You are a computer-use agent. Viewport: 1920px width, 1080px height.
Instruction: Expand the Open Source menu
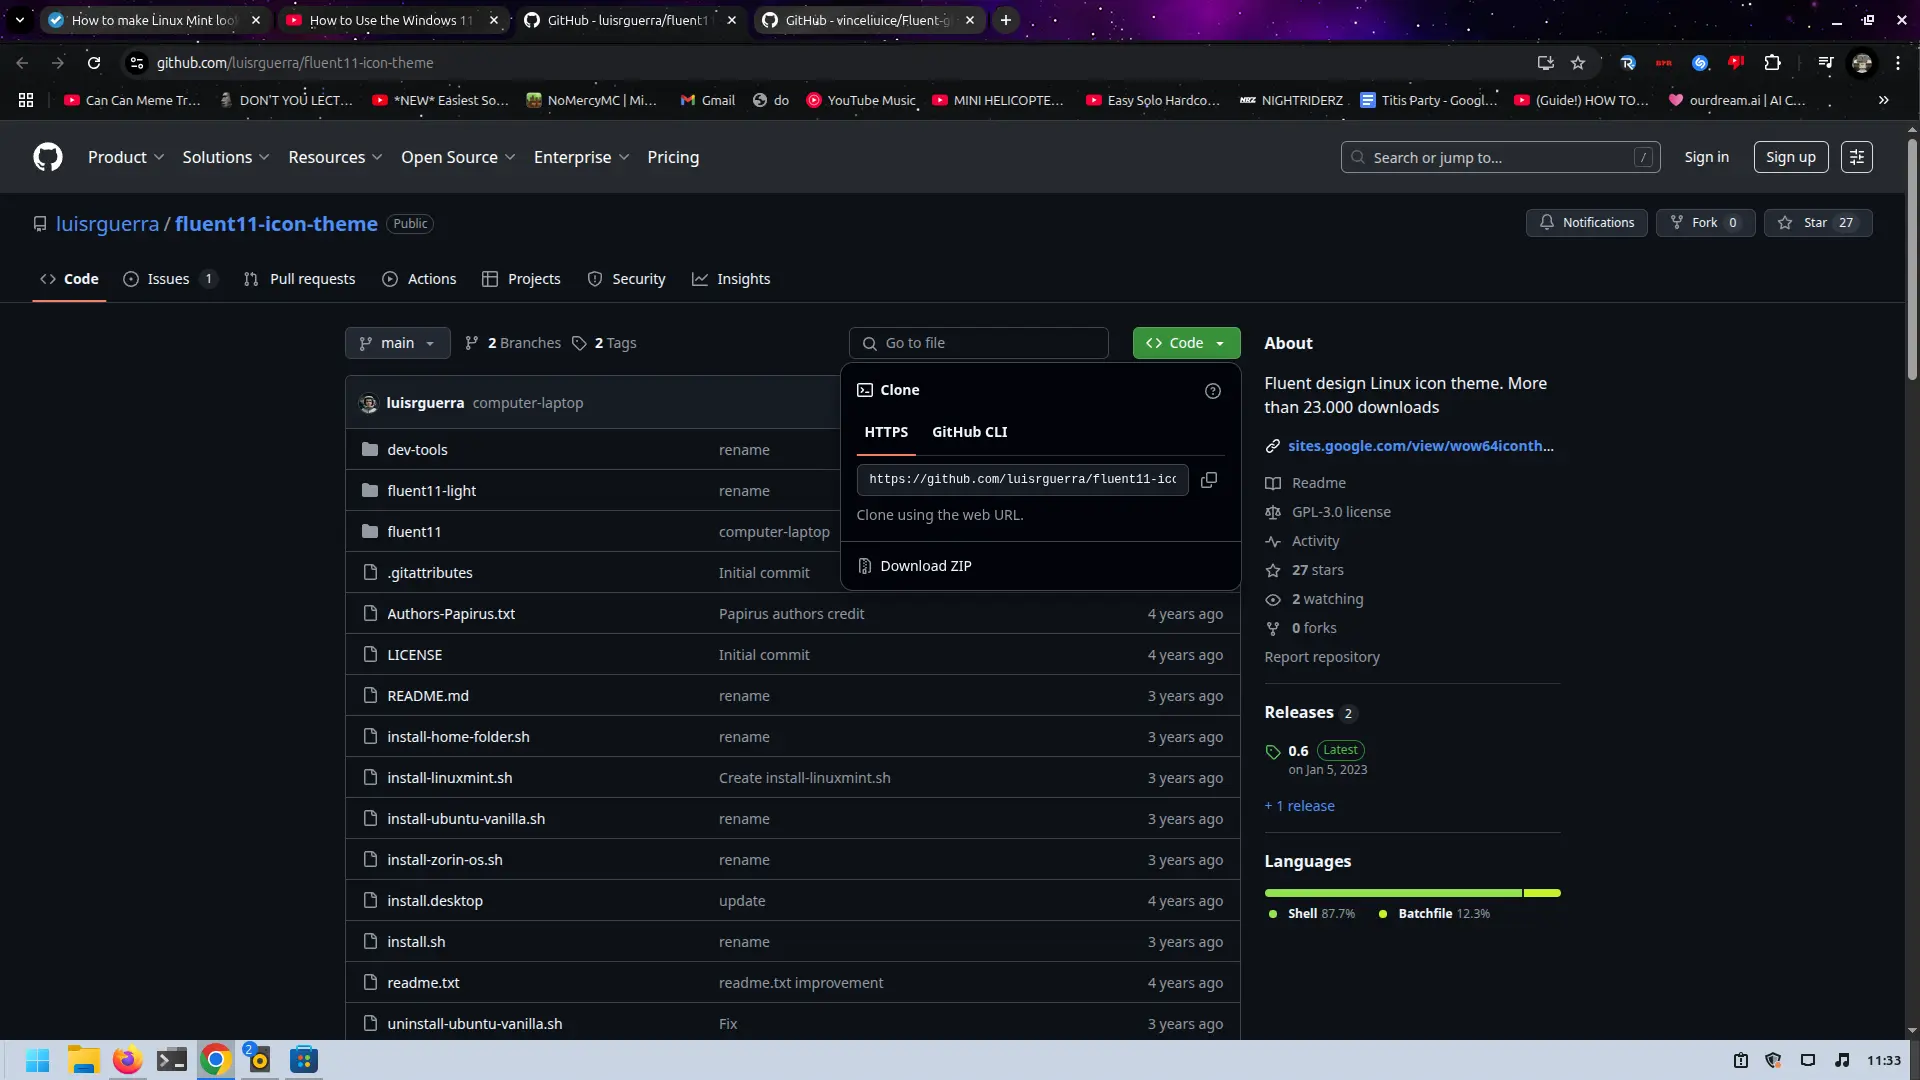pos(458,157)
